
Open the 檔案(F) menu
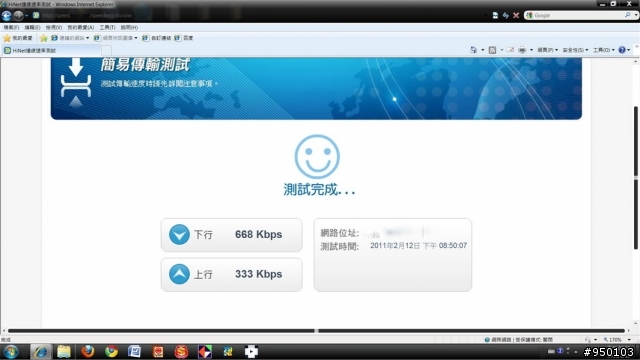pyautogui.click(x=11, y=27)
